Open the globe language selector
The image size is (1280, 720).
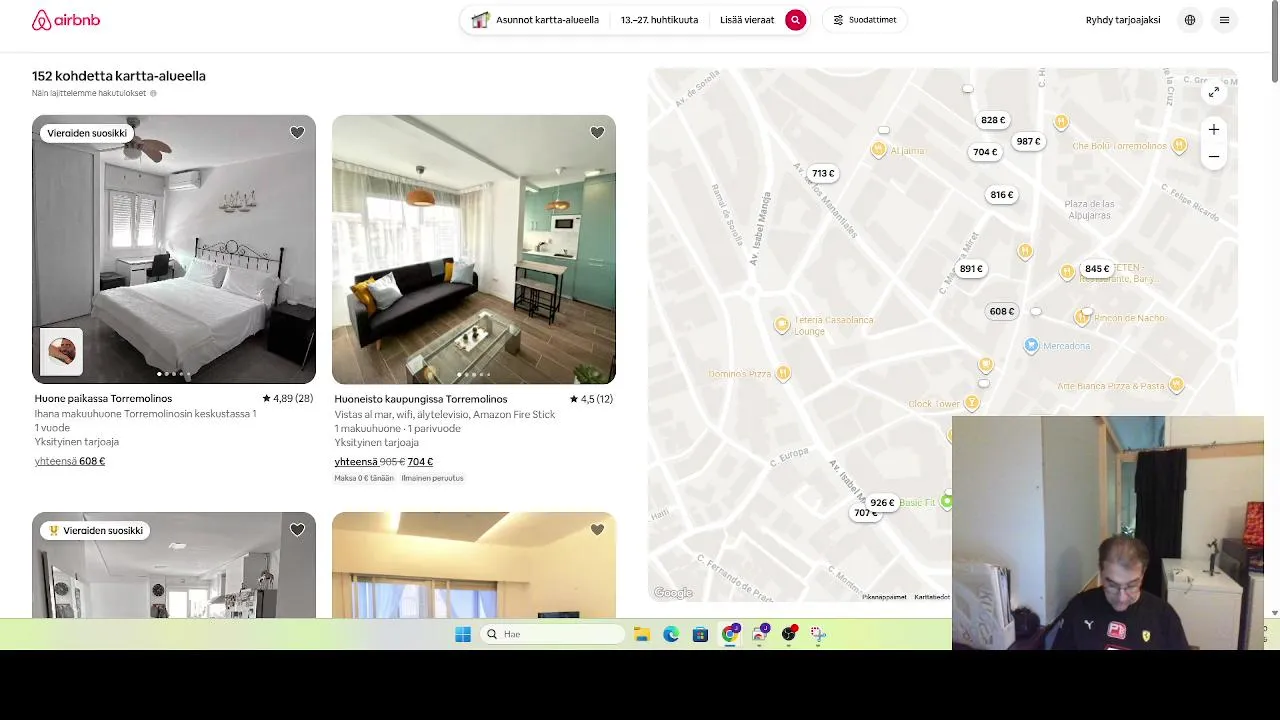point(1189,20)
